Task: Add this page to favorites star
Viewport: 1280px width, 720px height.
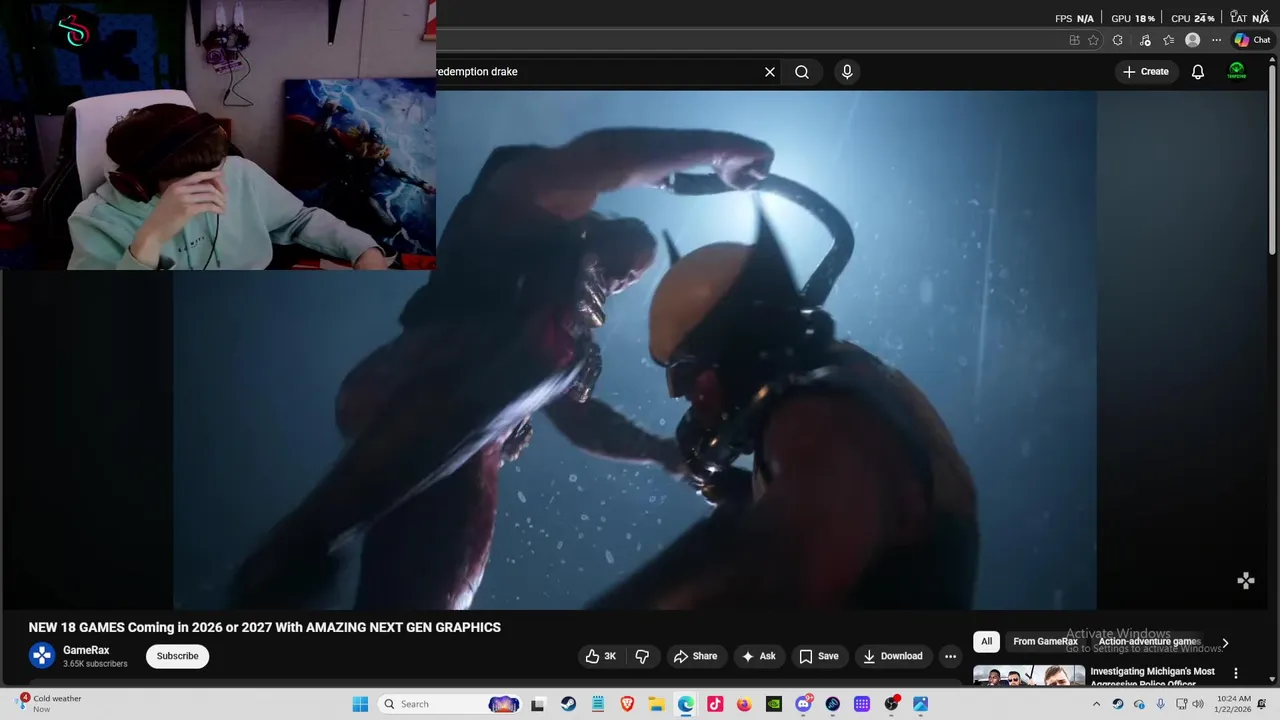Action: tap(1093, 40)
